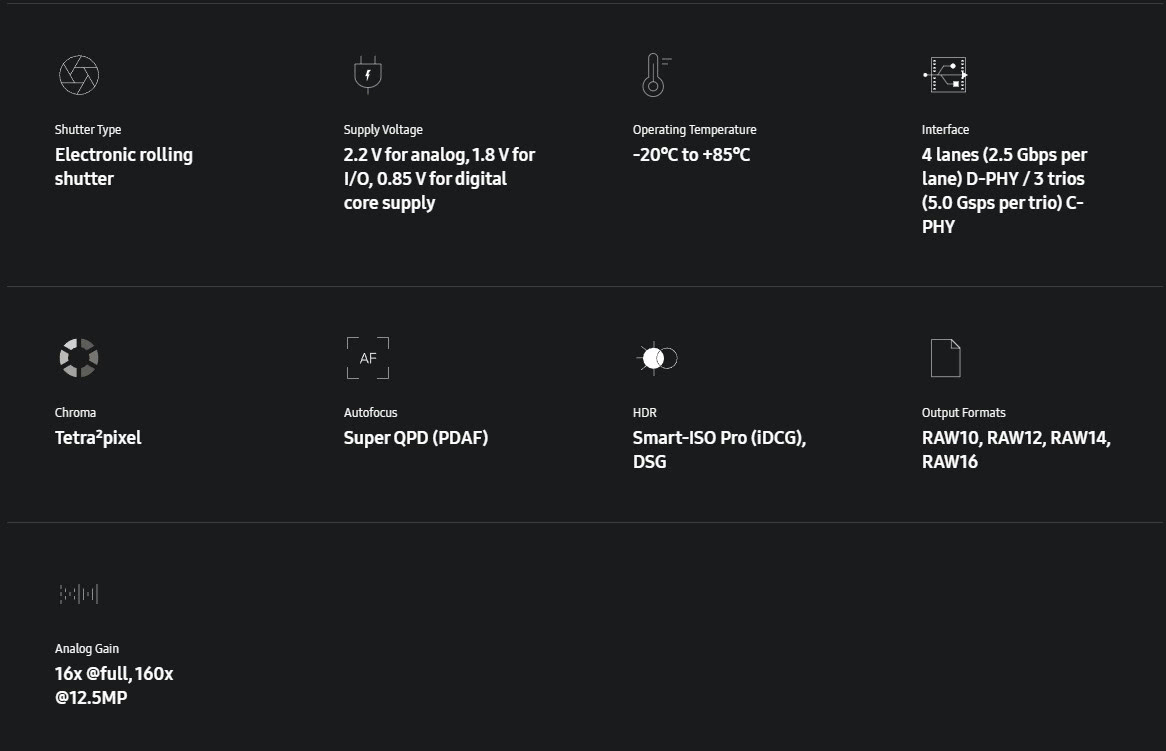Click the Analog Gain waveform bars icon
1166x751 pixels.
click(x=79, y=593)
